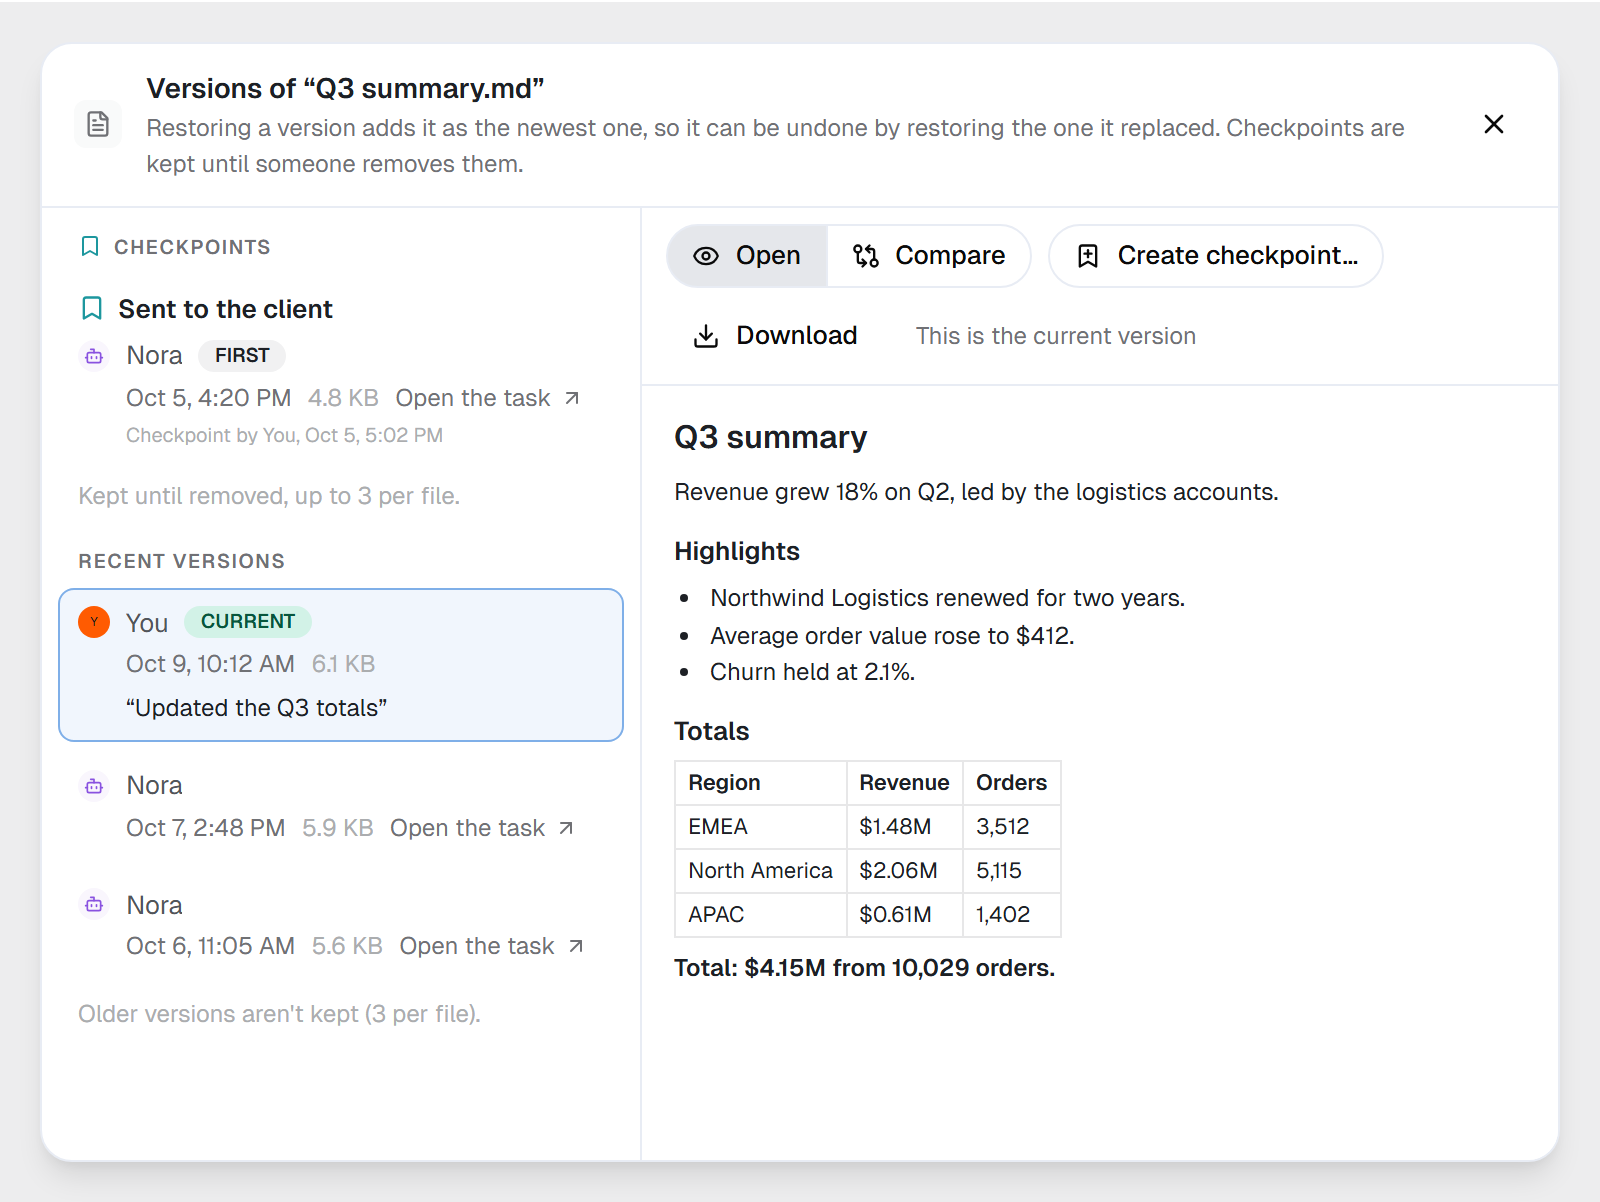Click Nora's robot avatar on the Oct 6 version
The width and height of the screenshot is (1600, 1202).
[94, 905]
